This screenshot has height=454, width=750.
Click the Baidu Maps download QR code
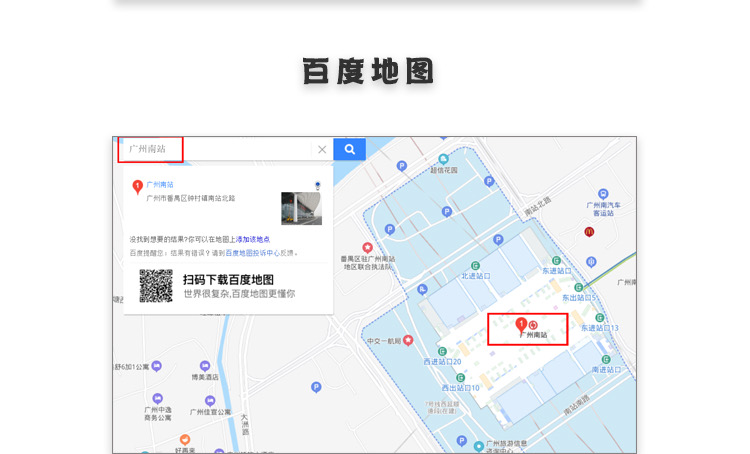(x=156, y=286)
